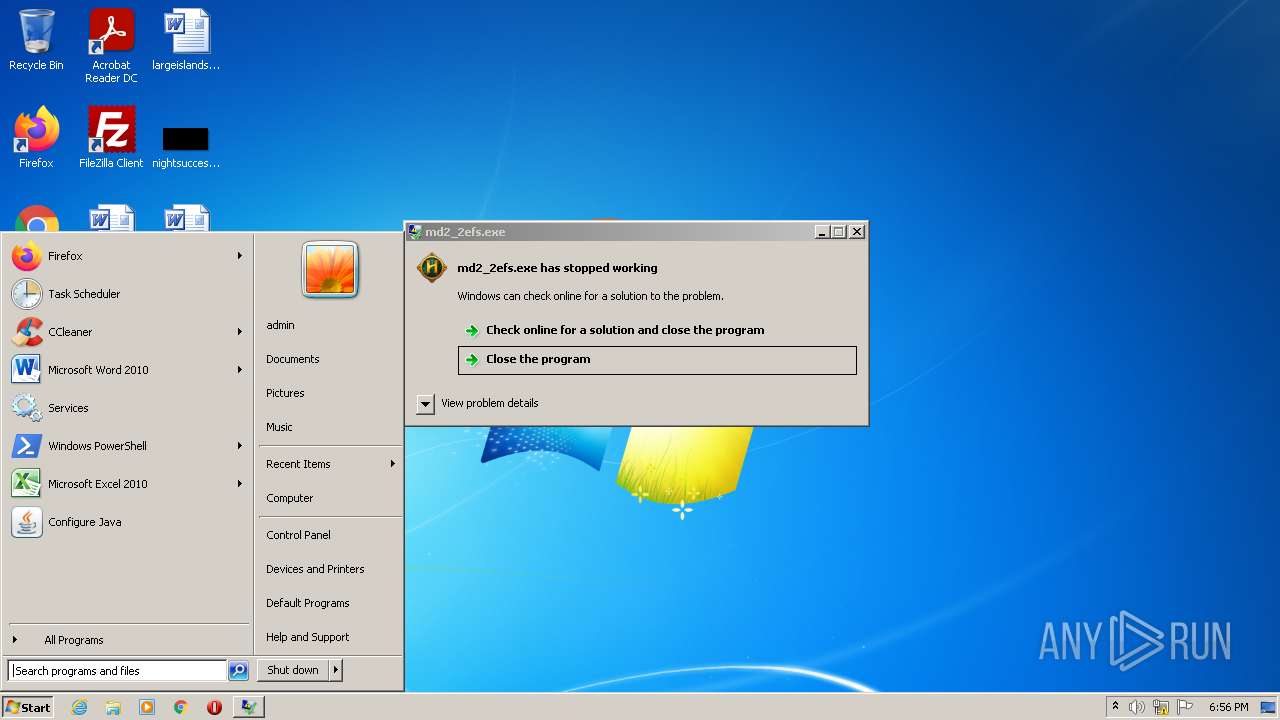Viewport: 1280px width, 720px height.
Task: Click the search magnifier button
Action: [238, 671]
